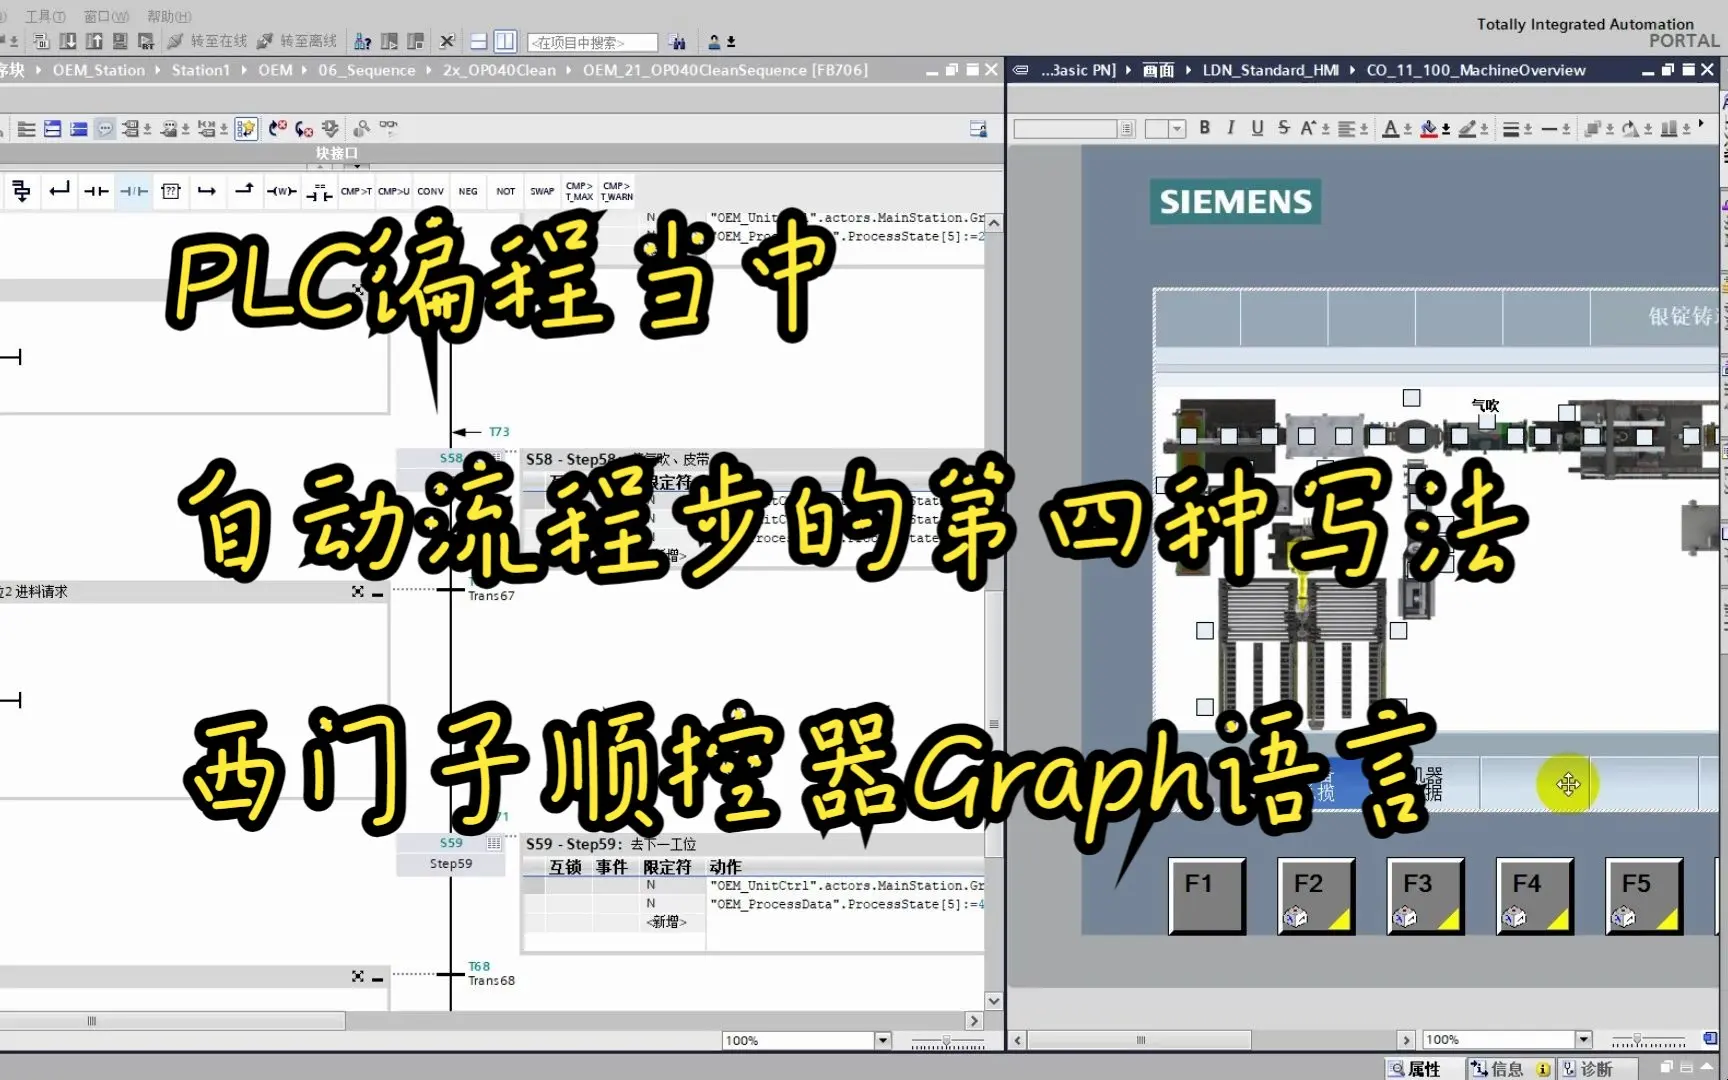This screenshot has width=1728, height=1080.
Task: Toggle the comments display icon in Graph toolbar
Action: 104,128
